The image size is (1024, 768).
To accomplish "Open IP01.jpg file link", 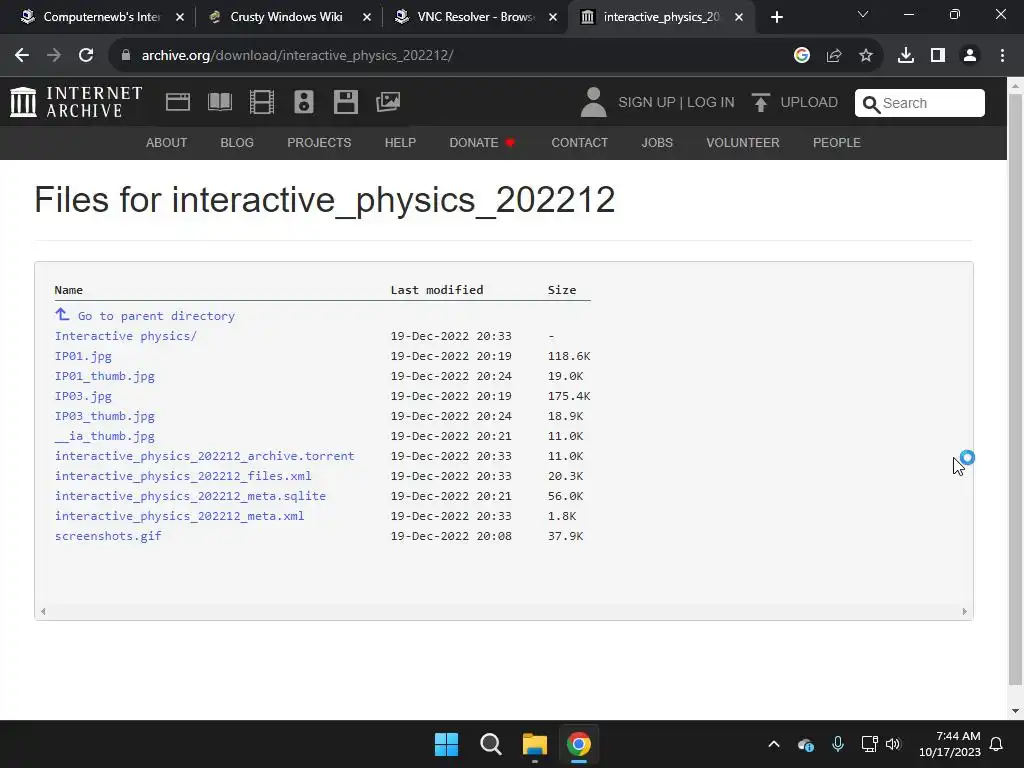I will tap(83, 356).
